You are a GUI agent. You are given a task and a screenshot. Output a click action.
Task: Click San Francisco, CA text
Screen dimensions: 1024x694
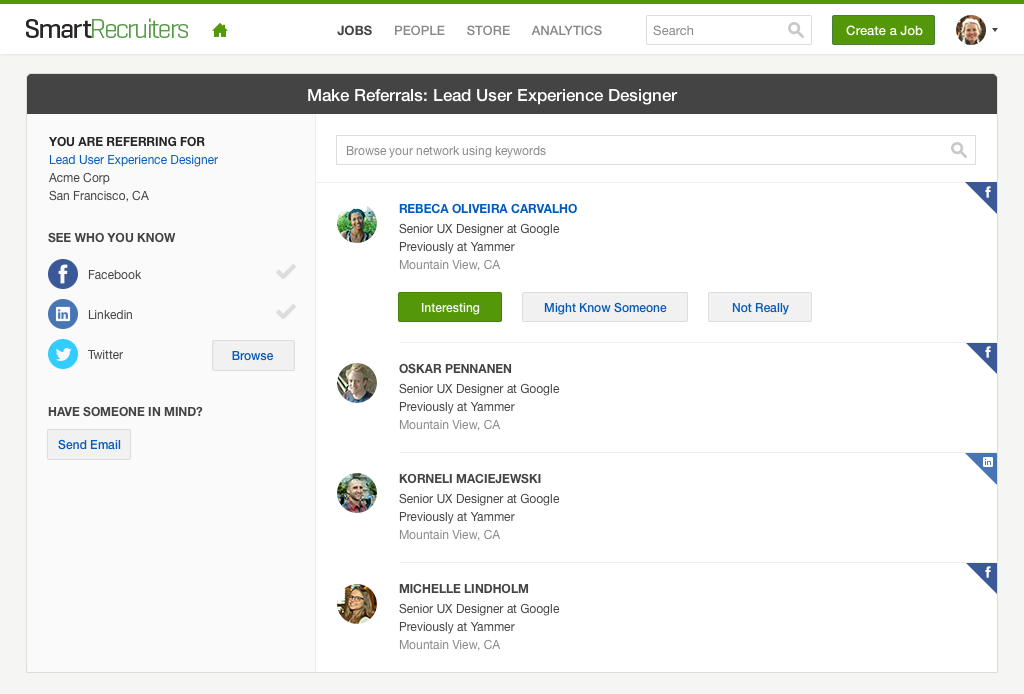[x=99, y=196]
